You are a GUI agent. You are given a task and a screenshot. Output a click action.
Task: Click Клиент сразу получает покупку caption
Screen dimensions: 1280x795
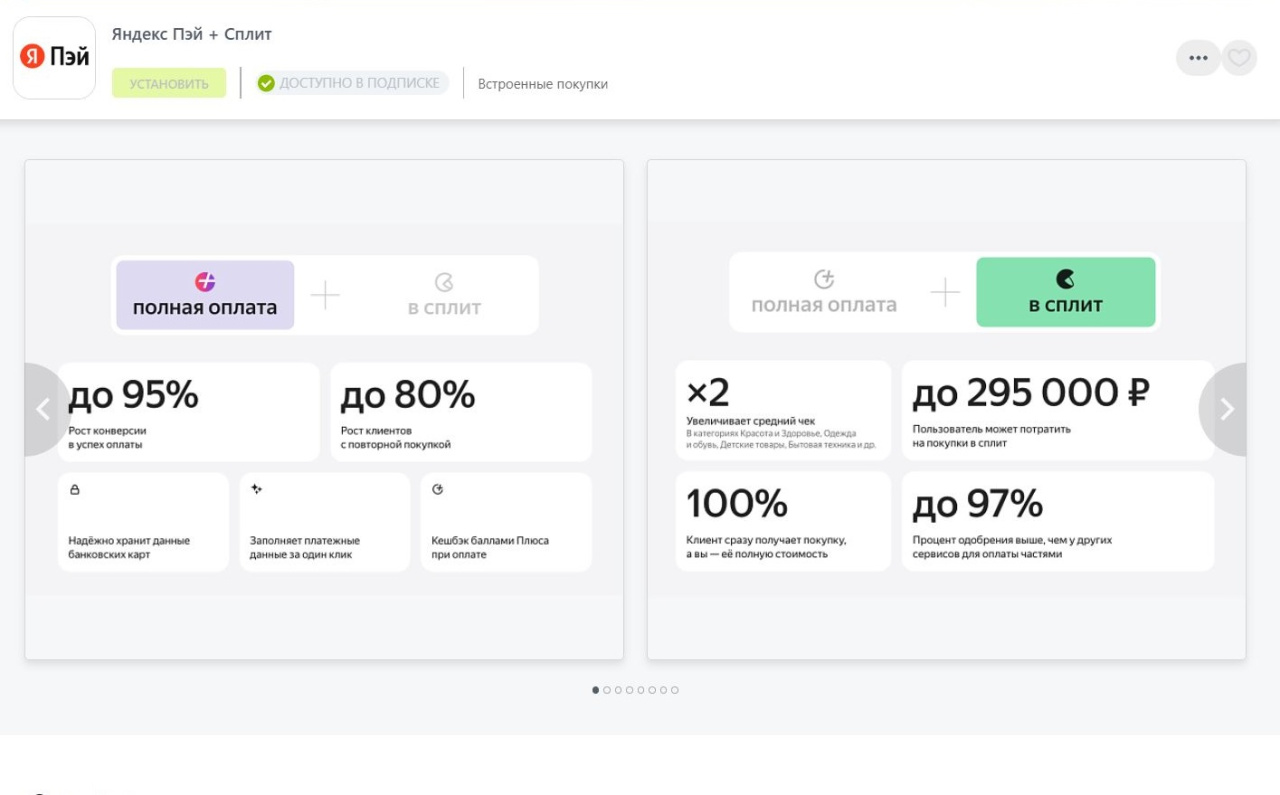pos(766,547)
